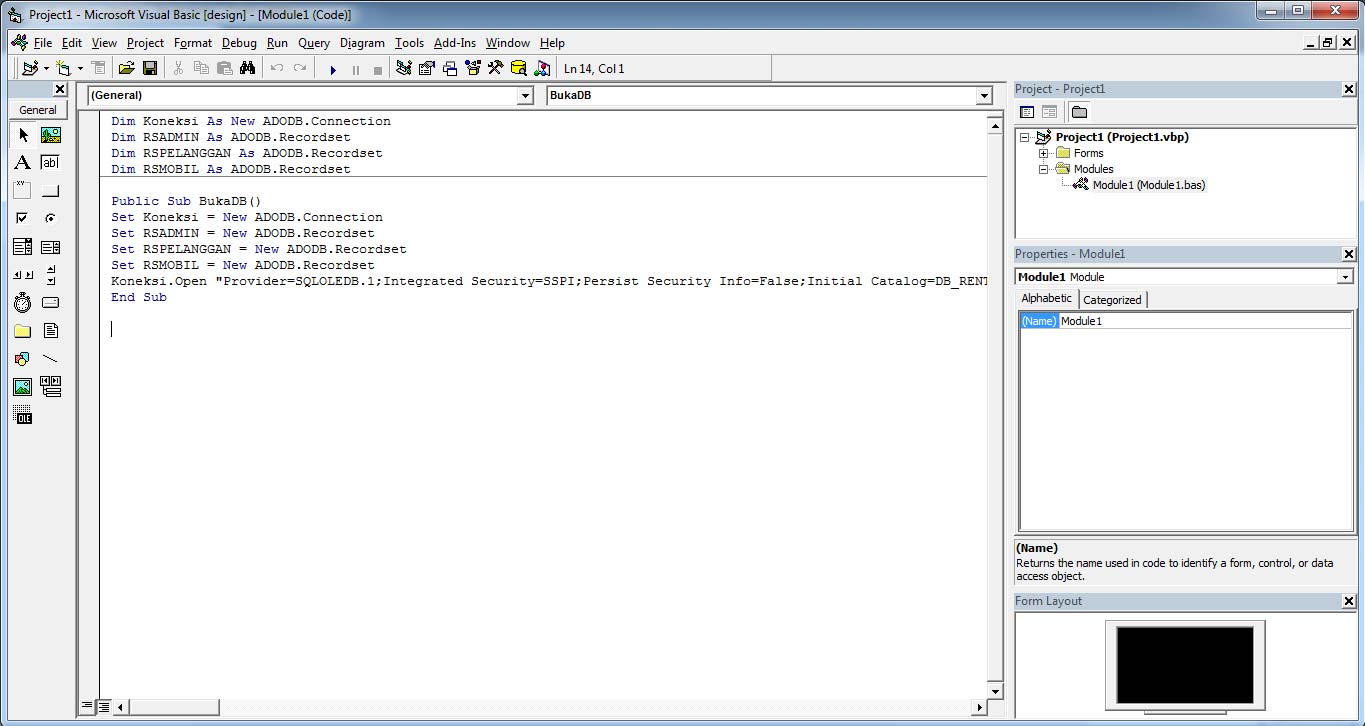Viewport: 1365px width, 726px height.
Task: Click Open Project toolbar icon
Action: tap(127, 69)
